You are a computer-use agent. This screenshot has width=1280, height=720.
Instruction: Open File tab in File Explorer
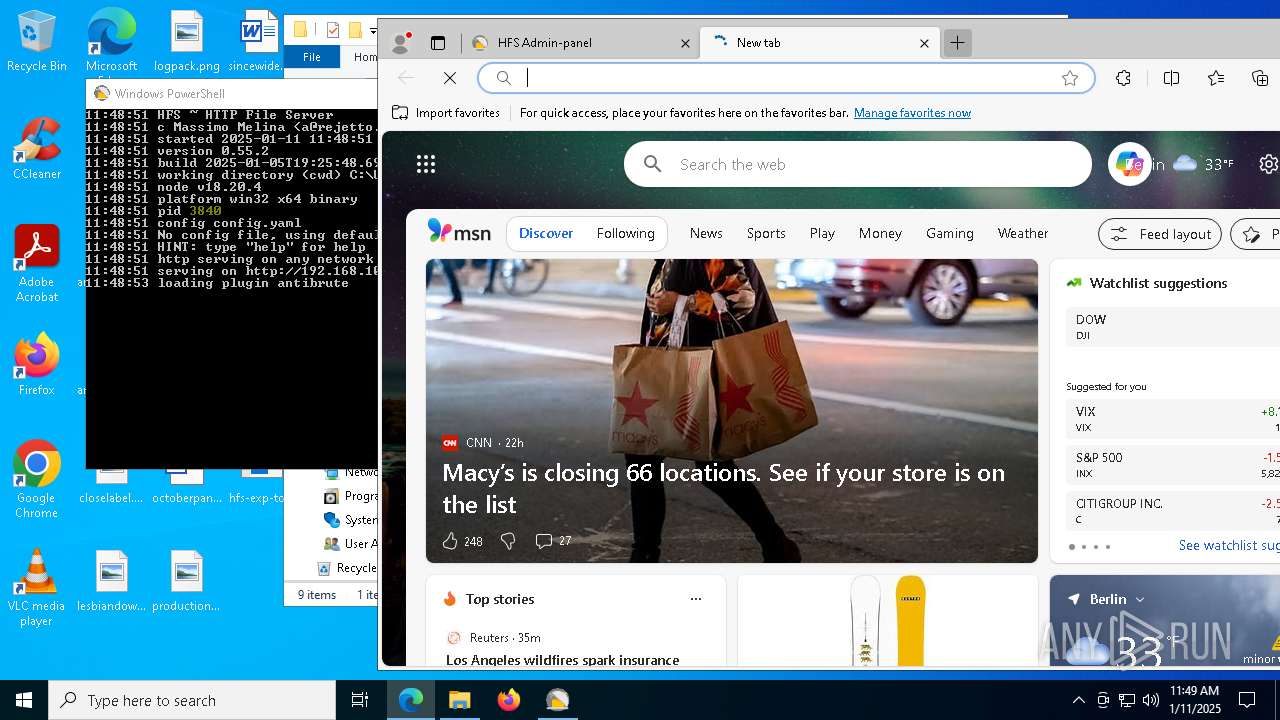click(312, 57)
